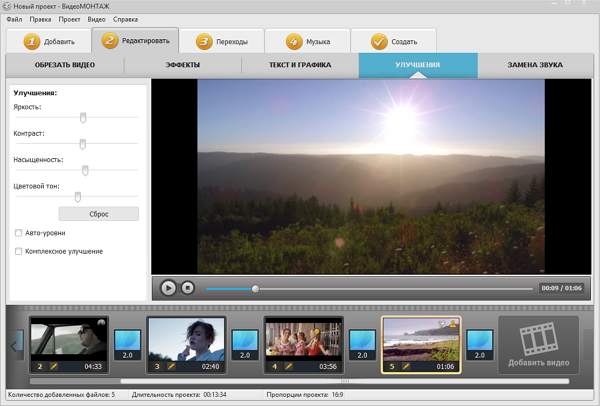The height and width of the screenshot is (406, 600).
Task: Open the 'ЭФФЕКТЫ' tab
Action: 182,66
